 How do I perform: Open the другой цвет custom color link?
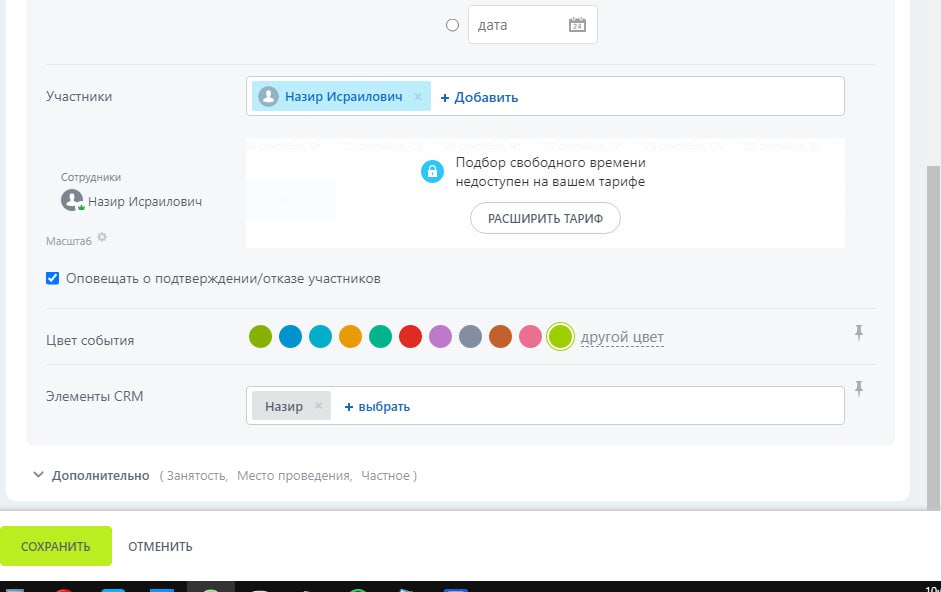622,337
